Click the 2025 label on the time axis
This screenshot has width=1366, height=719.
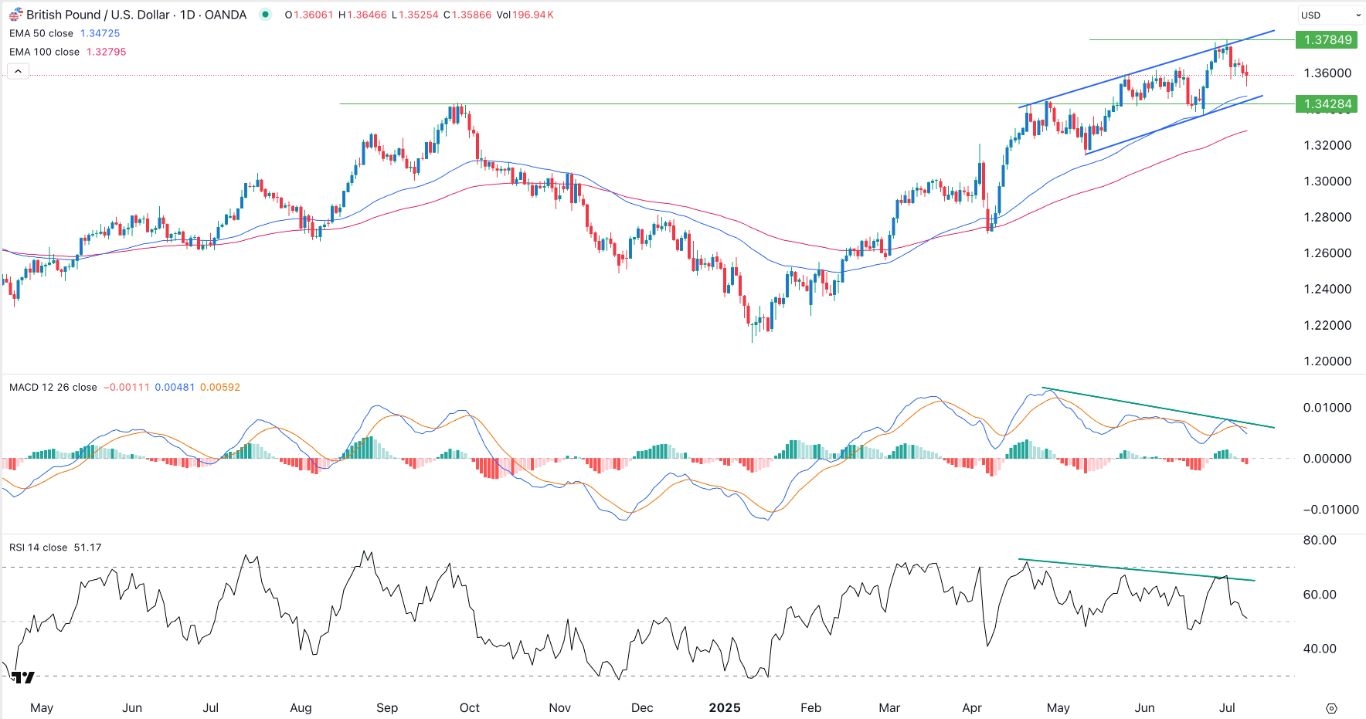click(725, 707)
